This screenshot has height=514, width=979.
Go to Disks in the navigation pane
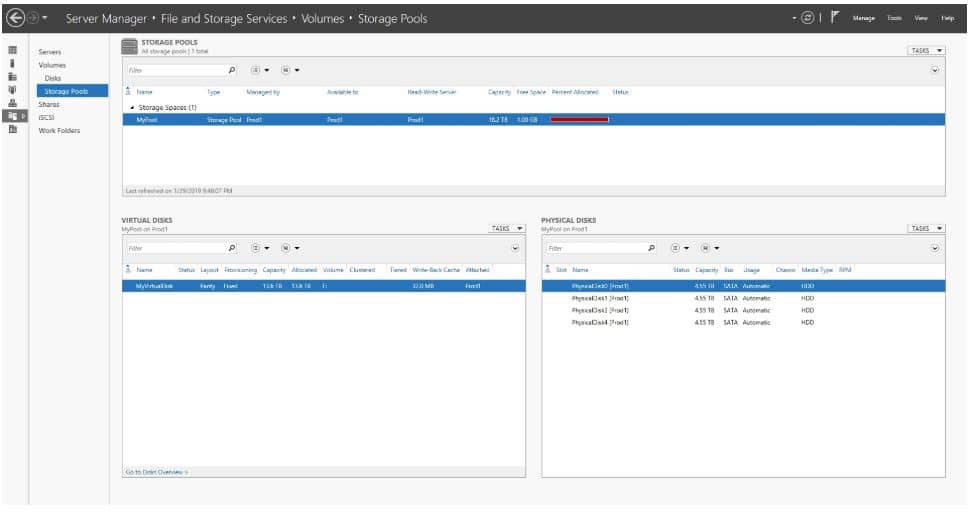pos(53,78)
